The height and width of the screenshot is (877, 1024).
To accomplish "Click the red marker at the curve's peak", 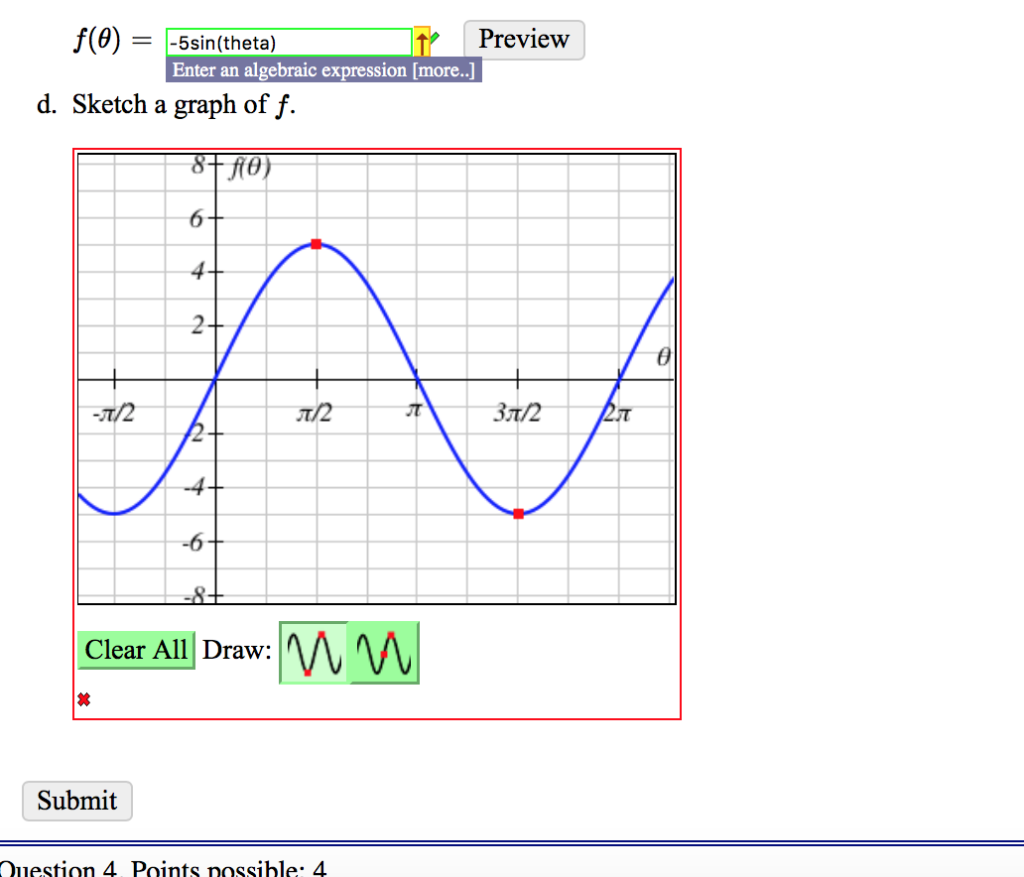I will point(317,243).
